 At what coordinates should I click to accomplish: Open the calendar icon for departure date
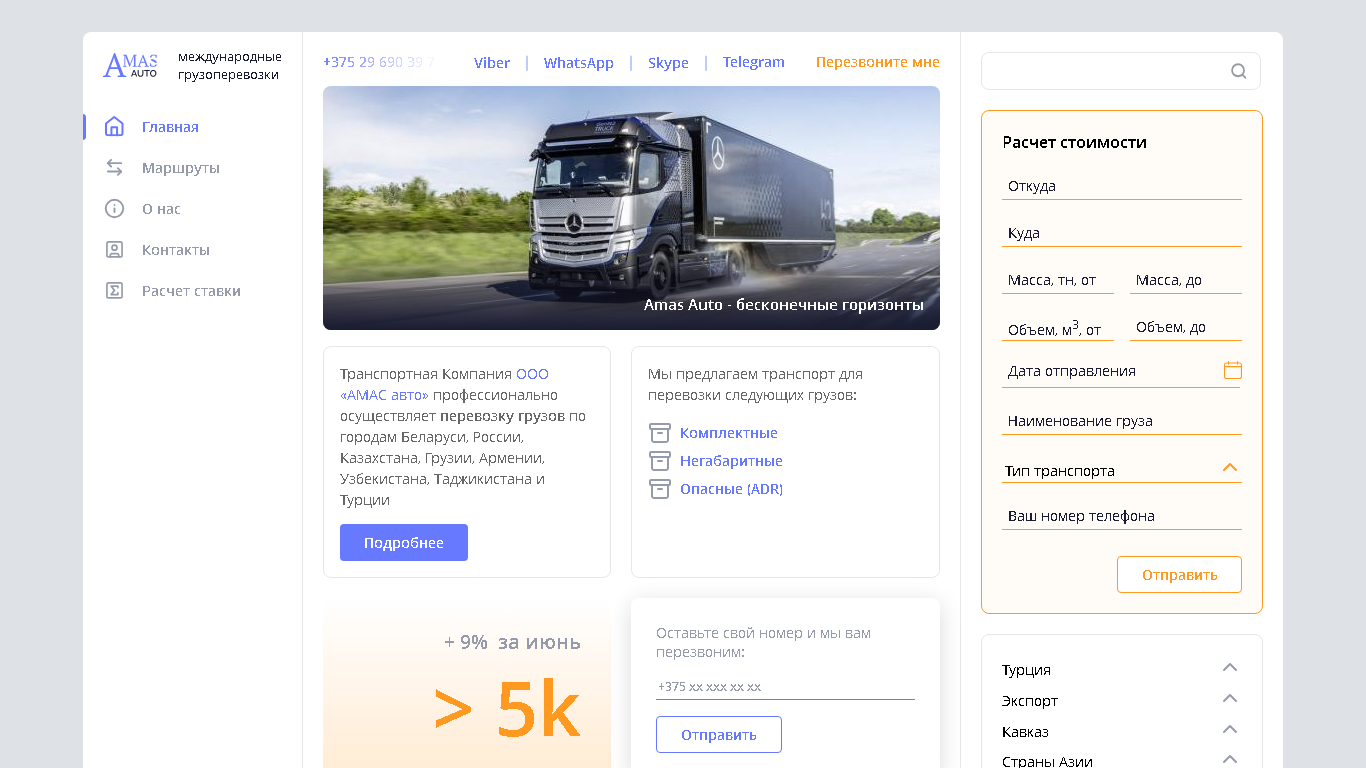click(1233, 370)
